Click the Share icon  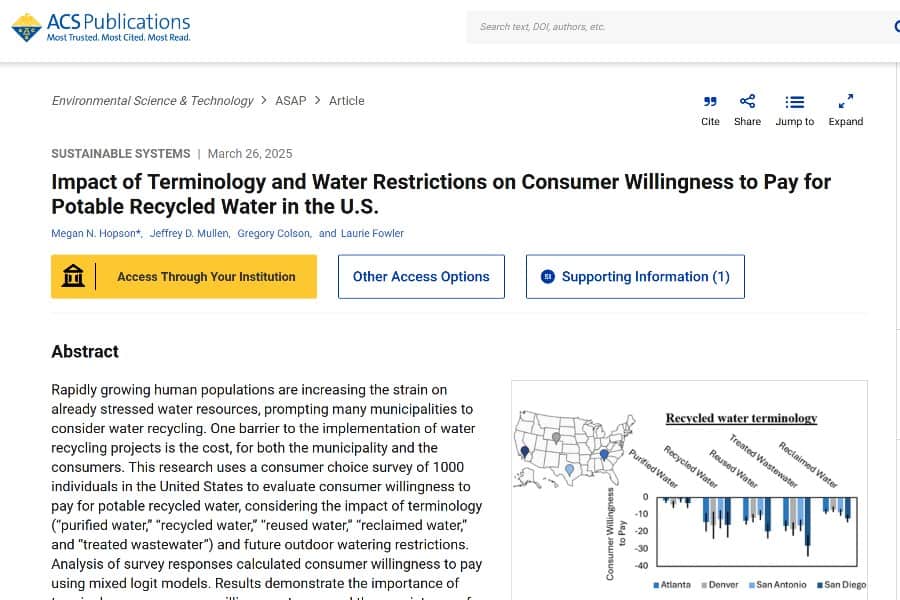pos(747,101)
